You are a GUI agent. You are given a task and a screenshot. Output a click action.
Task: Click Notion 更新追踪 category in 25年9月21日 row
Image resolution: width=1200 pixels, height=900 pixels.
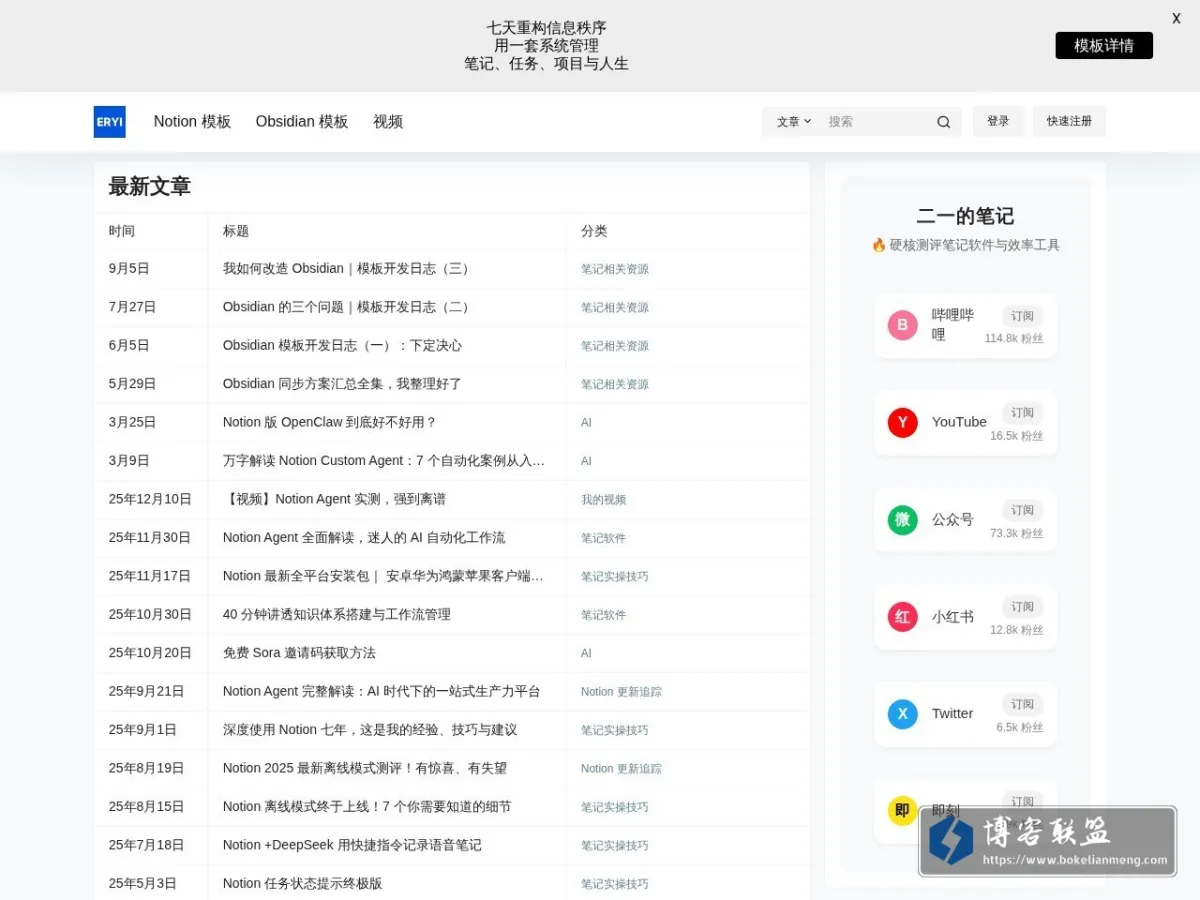tap(621, 692)
